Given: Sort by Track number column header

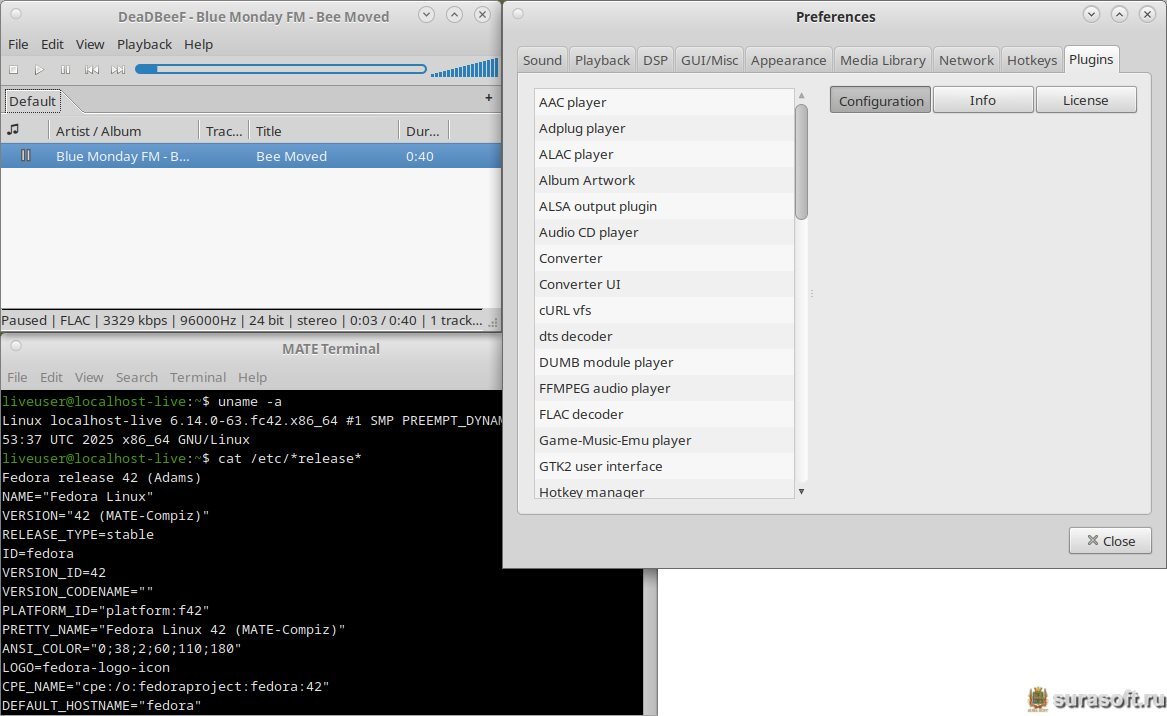Looking at the screenshot, I should pyautogui.click(x=224, y=131).
